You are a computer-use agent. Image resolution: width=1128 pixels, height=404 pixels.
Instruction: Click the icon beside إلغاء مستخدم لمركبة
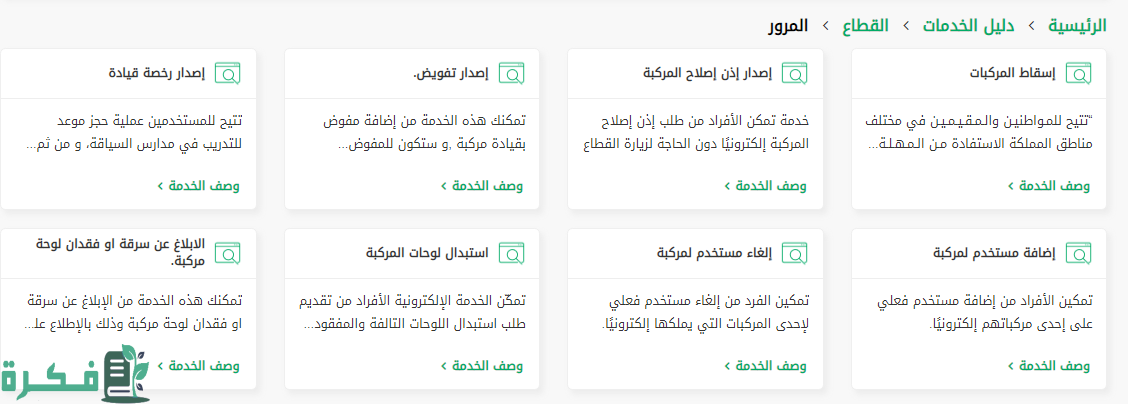pyautogui.click(x=795, y=253)
